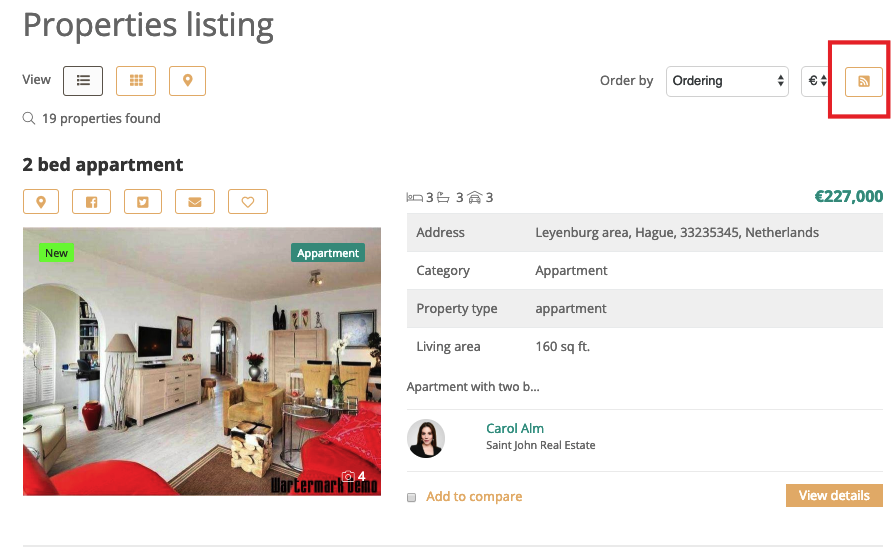Add the property to favorites
Viewport: 894px width, 553px height.
point(248,202)
